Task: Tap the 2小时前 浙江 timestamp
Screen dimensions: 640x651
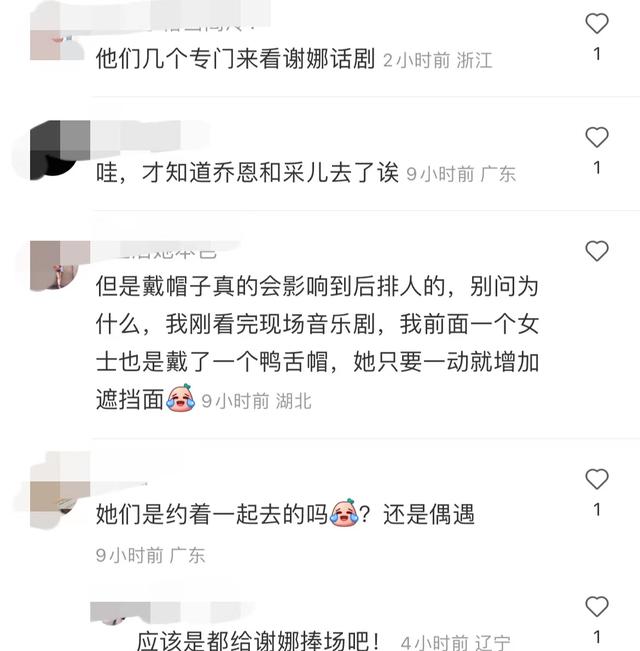Action: [437, 61]
